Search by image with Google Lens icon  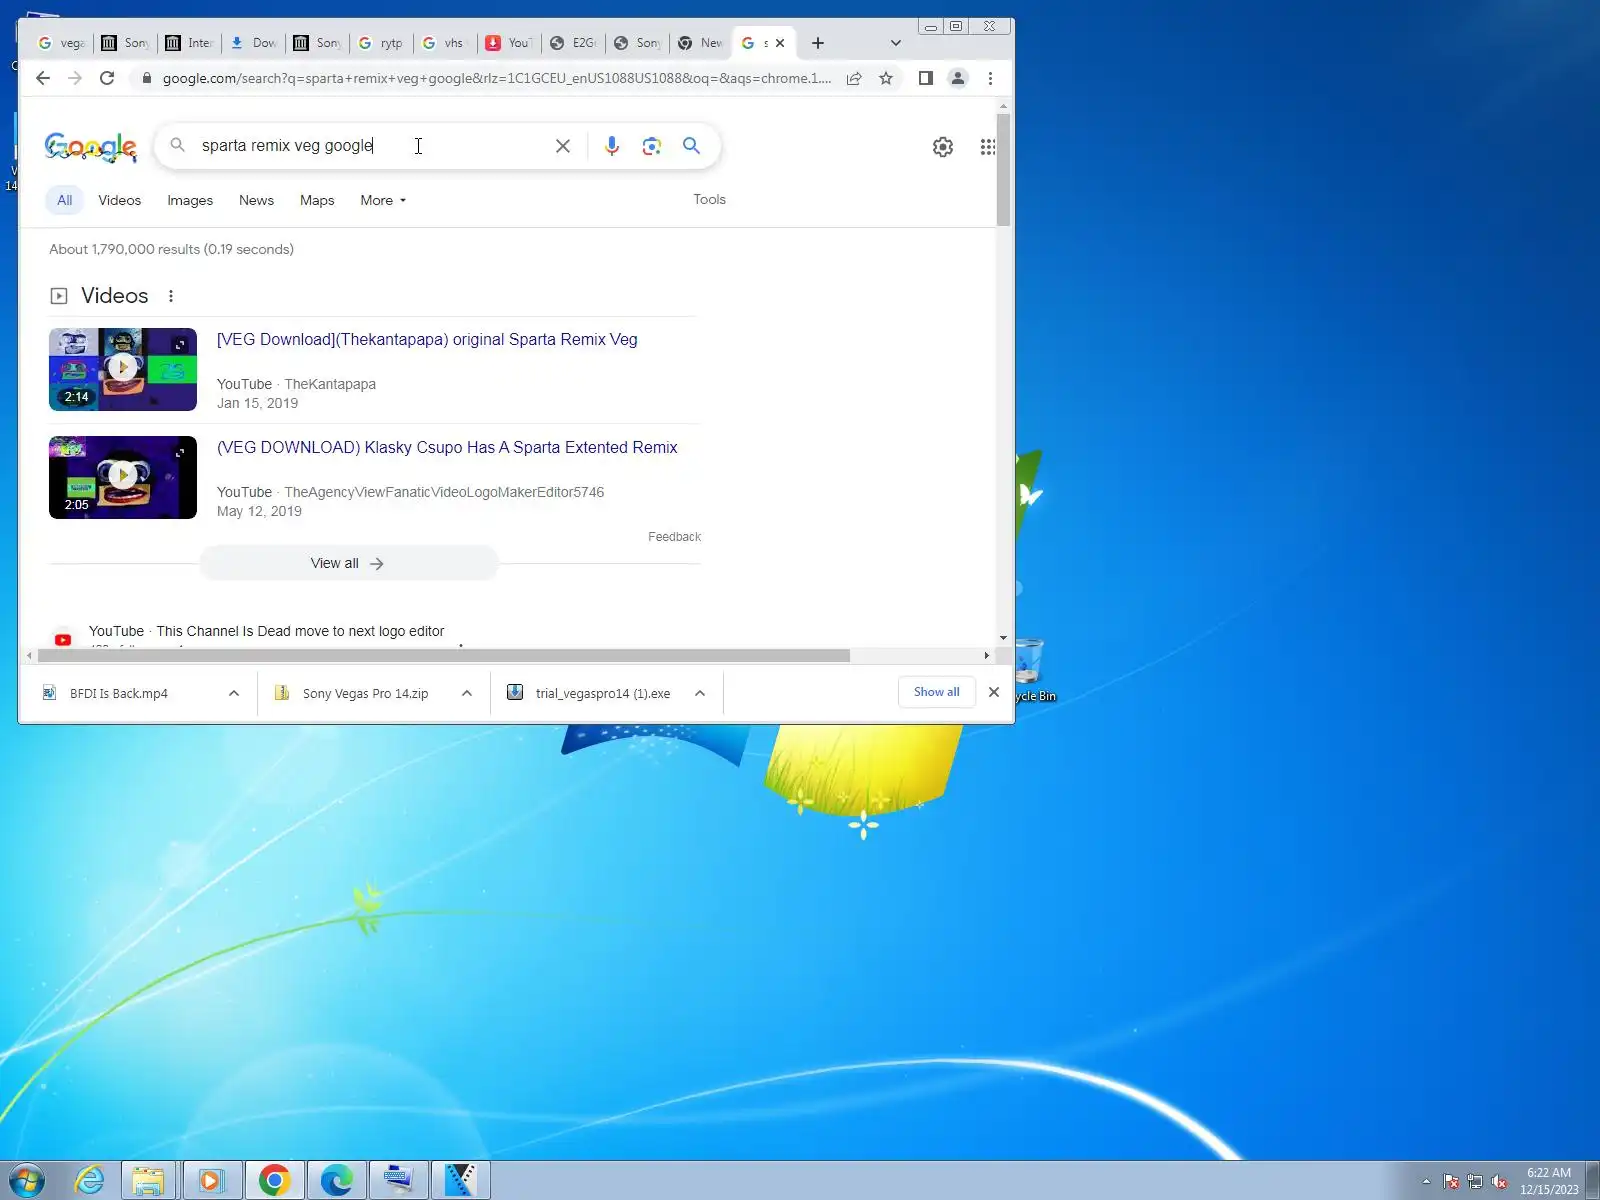coord(652,146)
